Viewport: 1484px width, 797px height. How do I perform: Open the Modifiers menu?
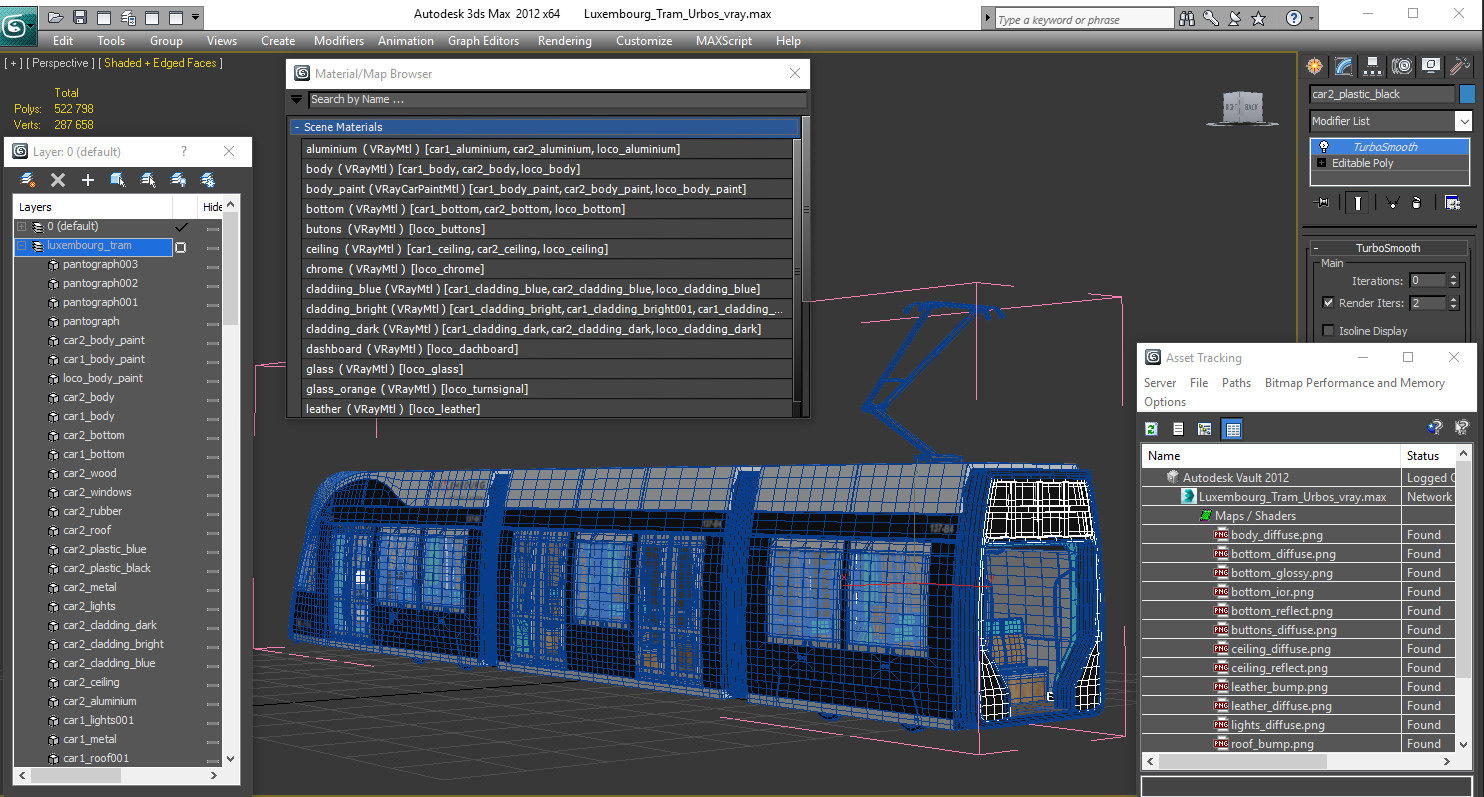[339, 41]
